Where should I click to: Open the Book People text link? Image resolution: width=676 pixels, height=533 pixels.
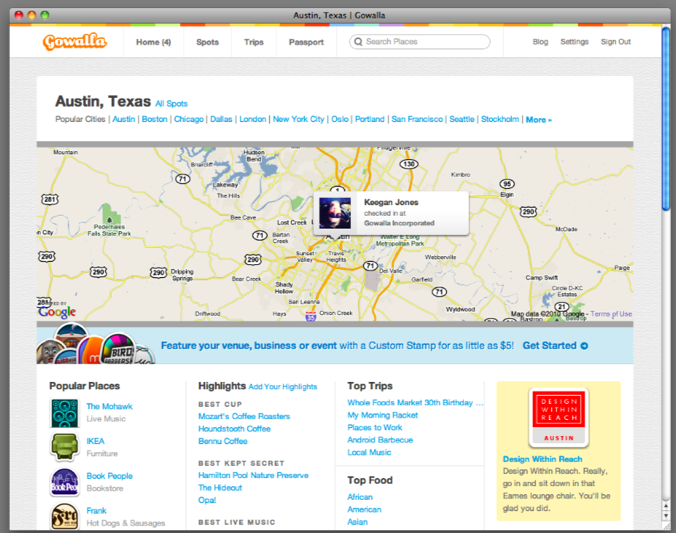click(x=110, y=476)
